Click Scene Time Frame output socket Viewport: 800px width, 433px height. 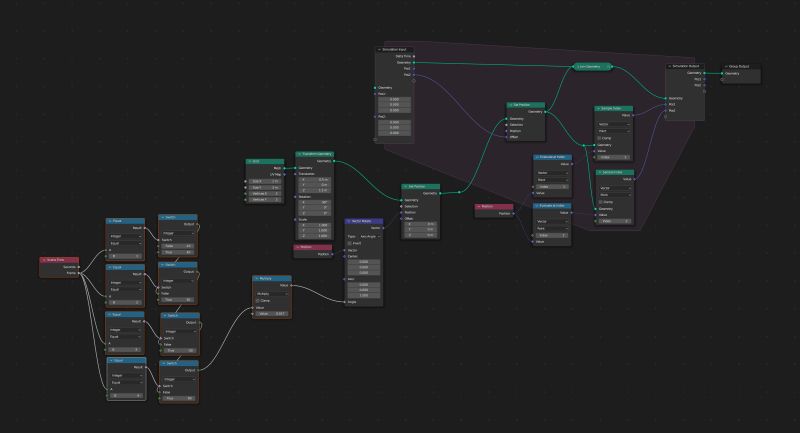pyautogui.click(x=79, y=273)
